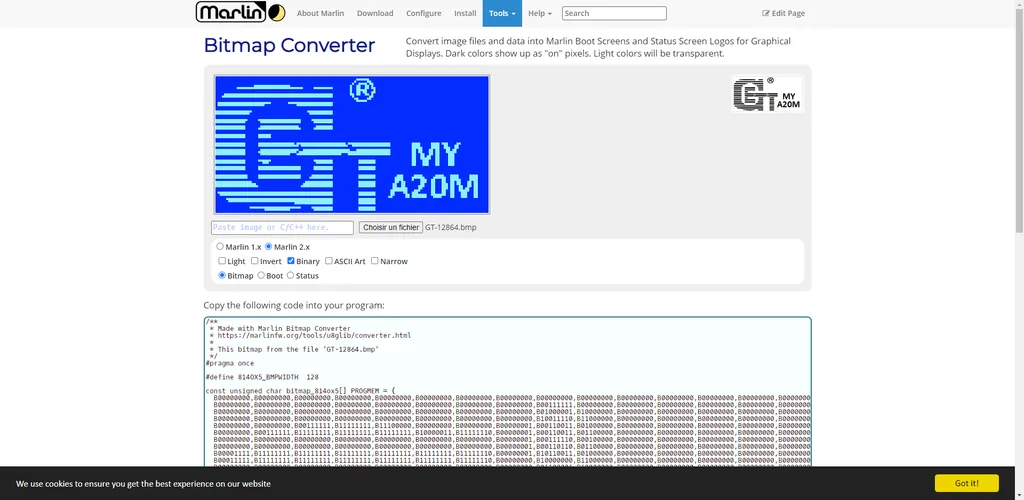This screenshot has height=500, width=1024.
Task: Select the Bitmap radio button
Action: click(222, 275)
